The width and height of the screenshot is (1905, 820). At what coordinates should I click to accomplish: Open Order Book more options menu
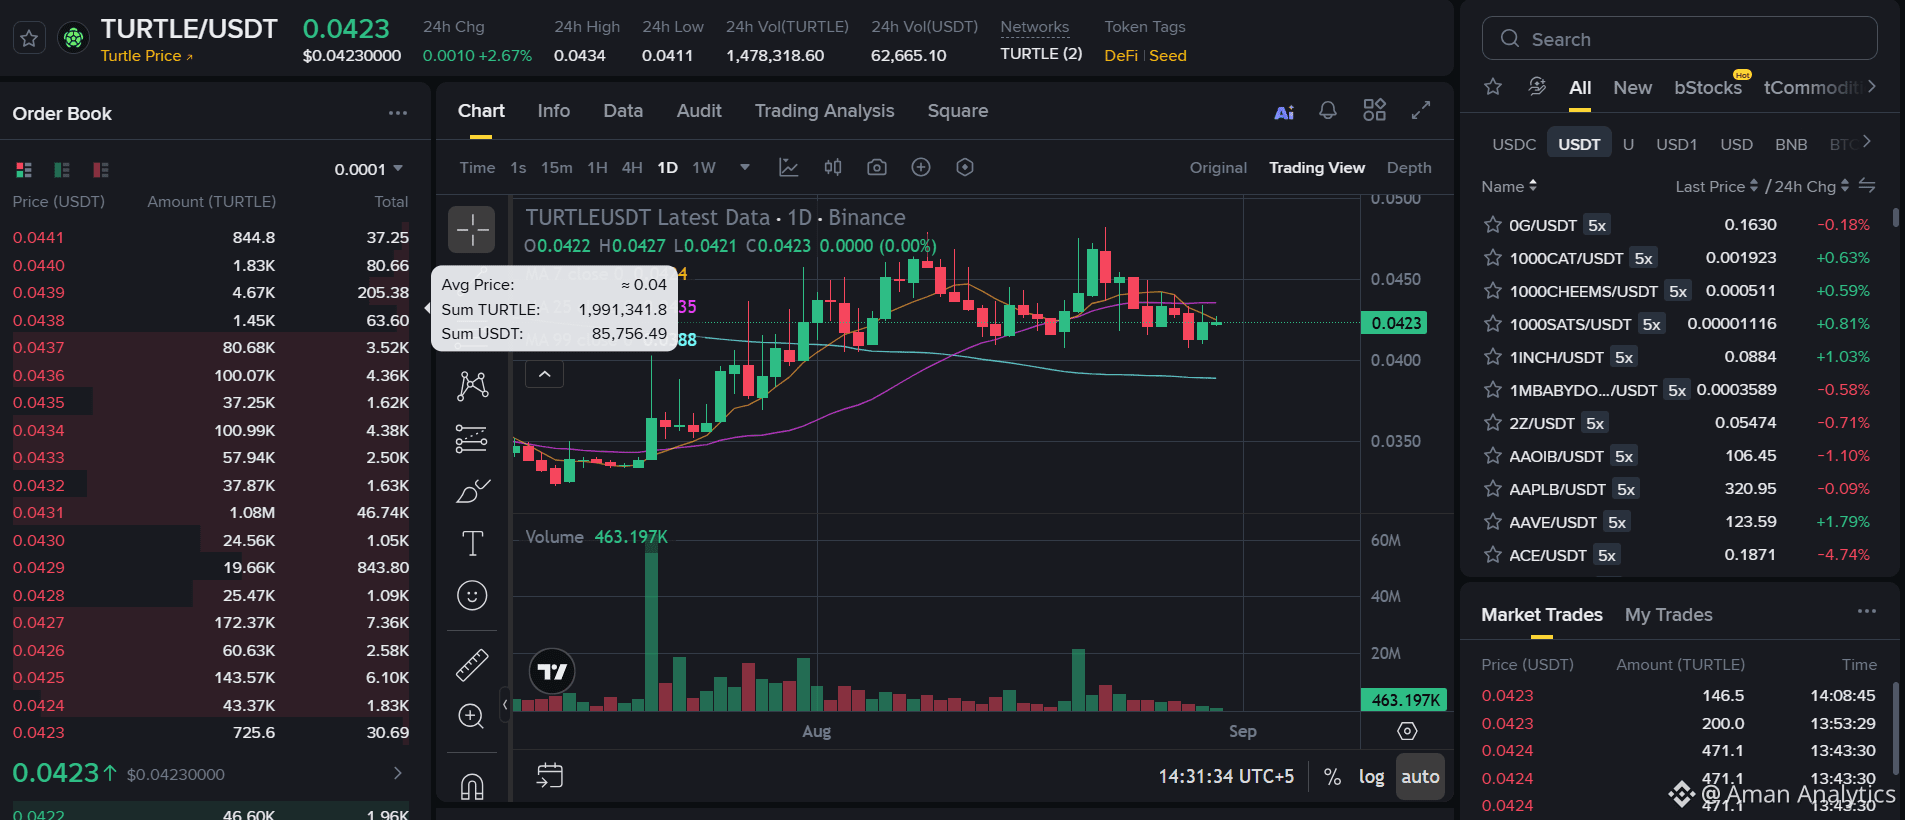(x=398, y=113)
